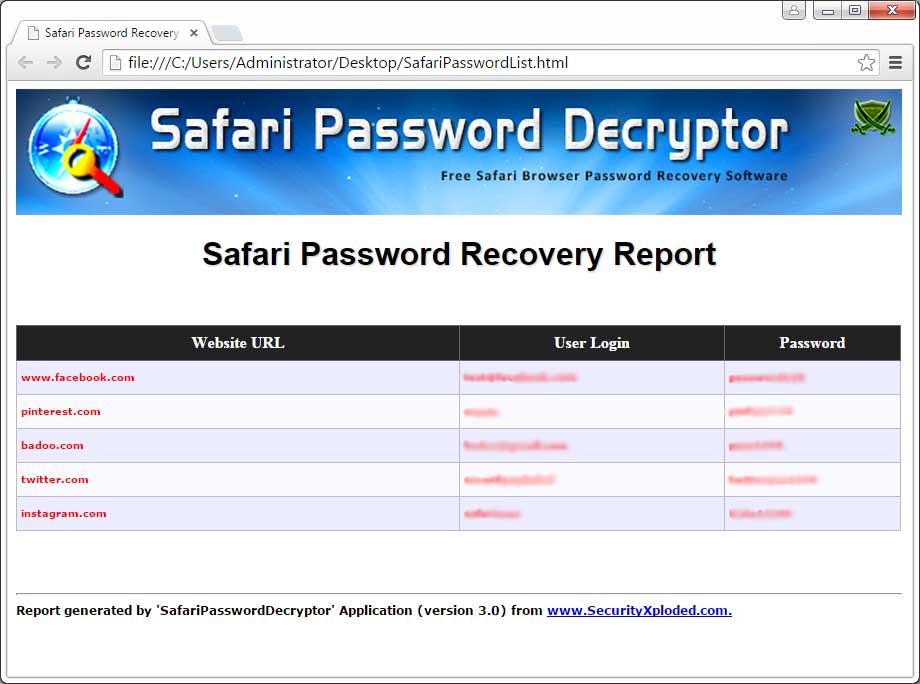Open the twitter.com link
920x684 pixels.
(55, 480)
